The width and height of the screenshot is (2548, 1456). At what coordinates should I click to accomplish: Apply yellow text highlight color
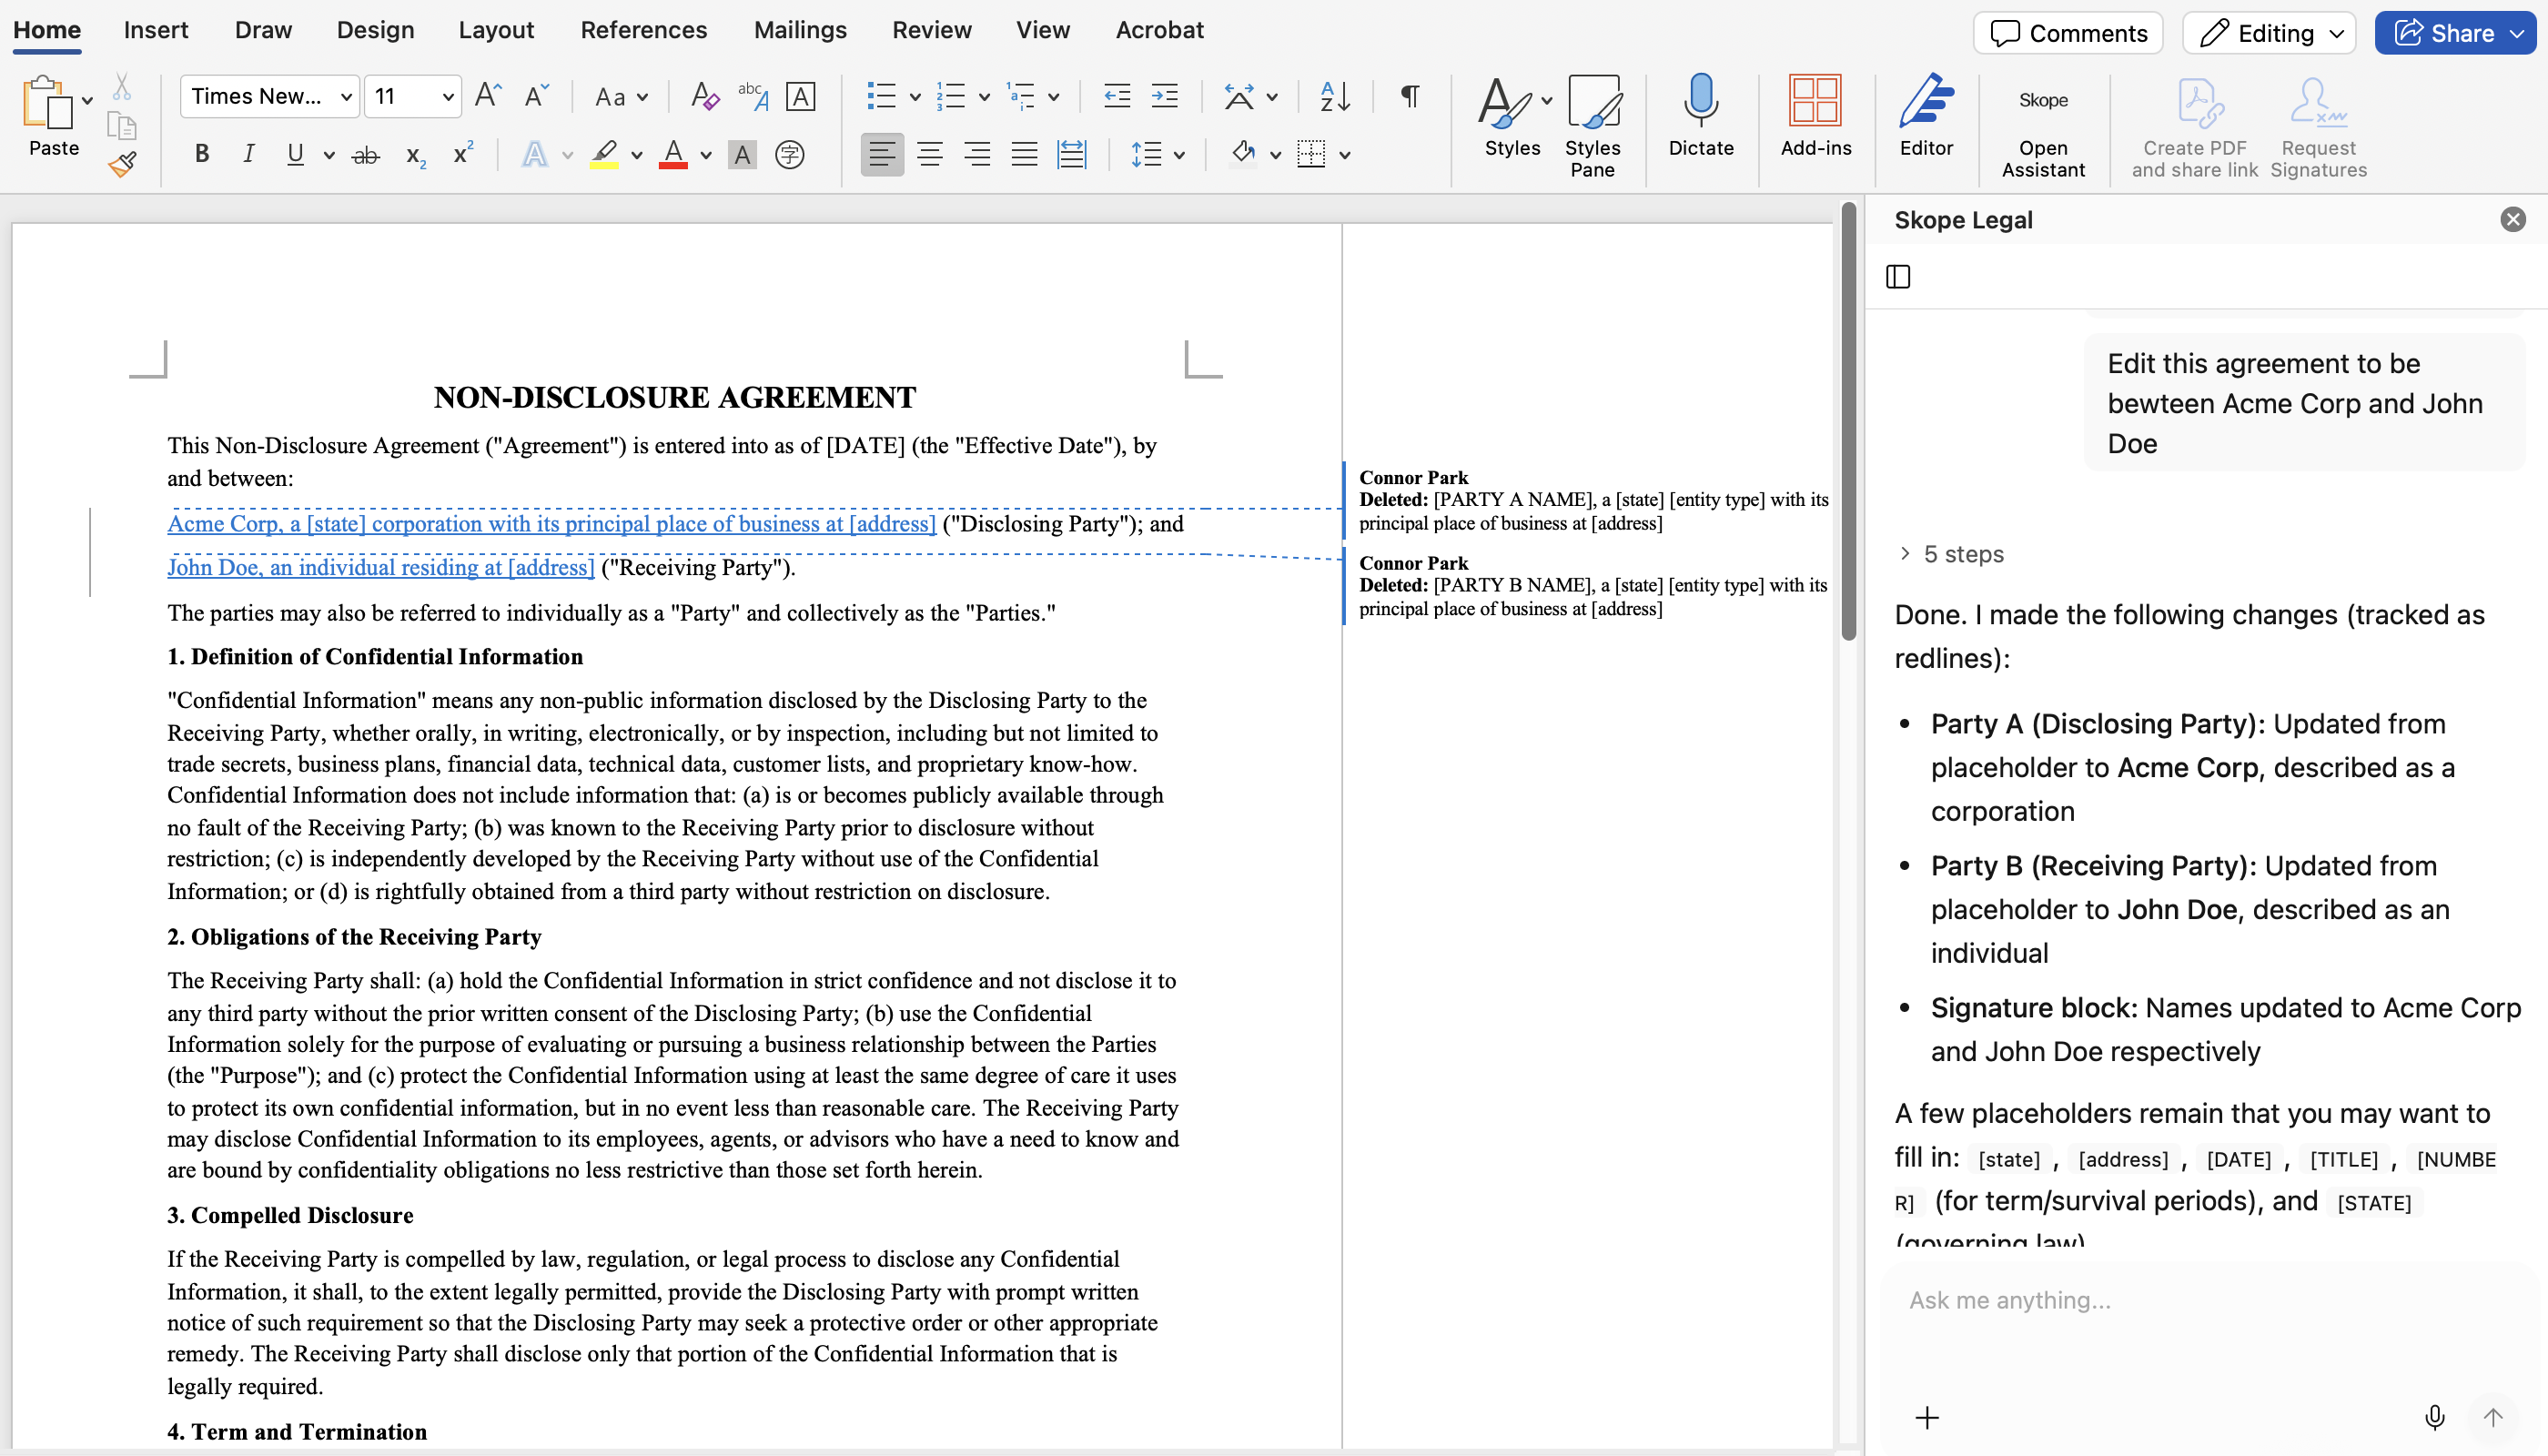(605, 153)
